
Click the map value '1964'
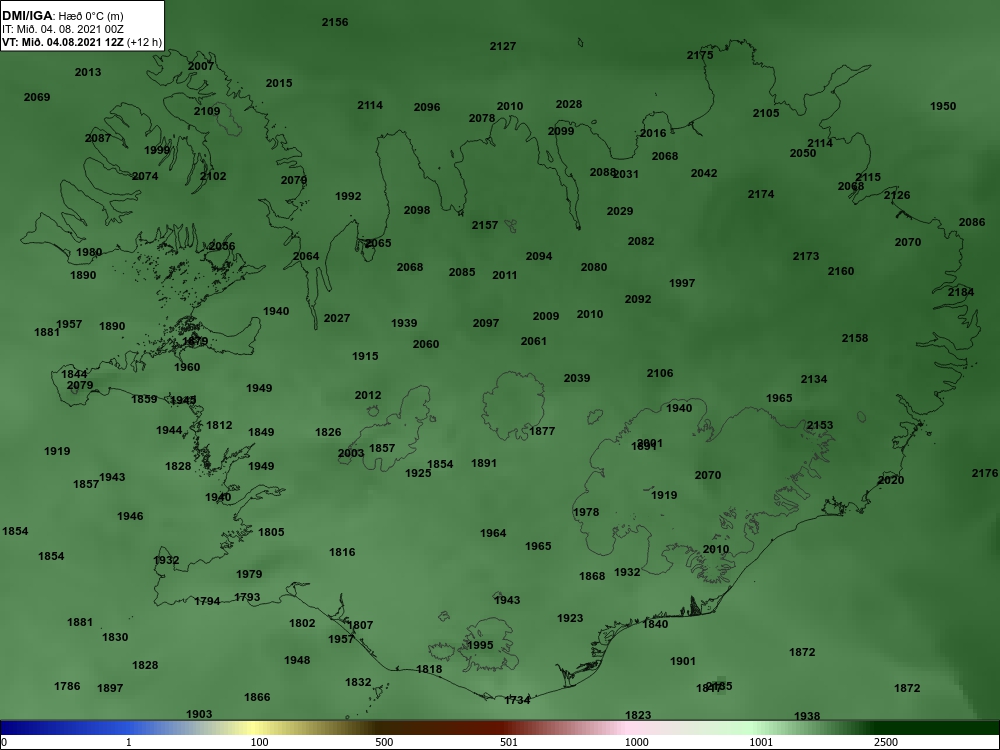click(x=493, y=533)
